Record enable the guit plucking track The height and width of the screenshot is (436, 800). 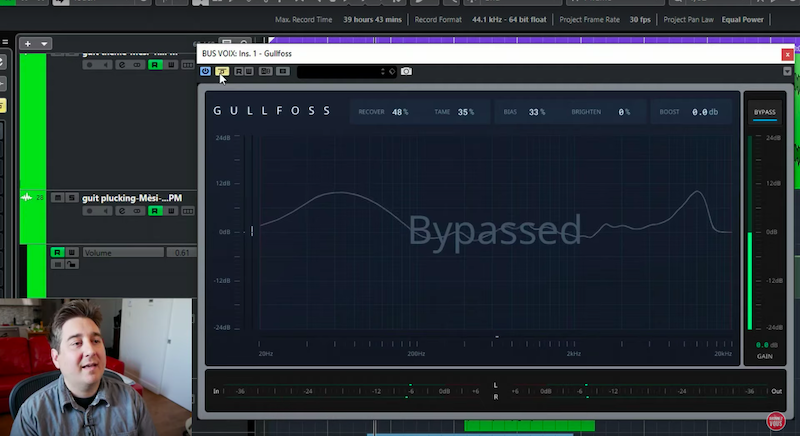90,211
